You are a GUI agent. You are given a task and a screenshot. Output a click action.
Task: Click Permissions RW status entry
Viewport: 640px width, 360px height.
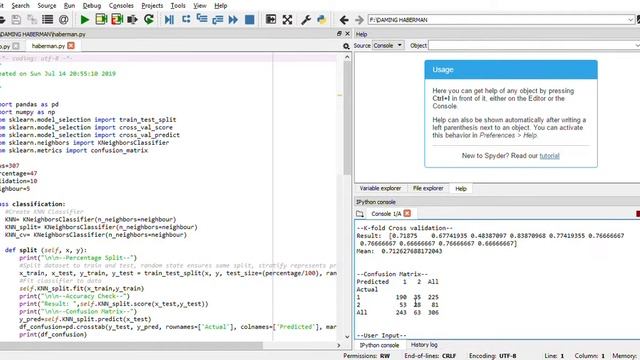pyautogui.click(x=367, y=356)
